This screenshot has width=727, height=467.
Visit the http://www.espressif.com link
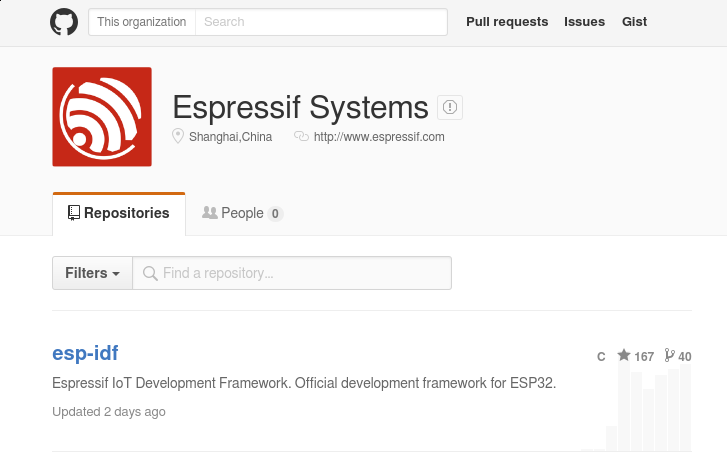379,137
